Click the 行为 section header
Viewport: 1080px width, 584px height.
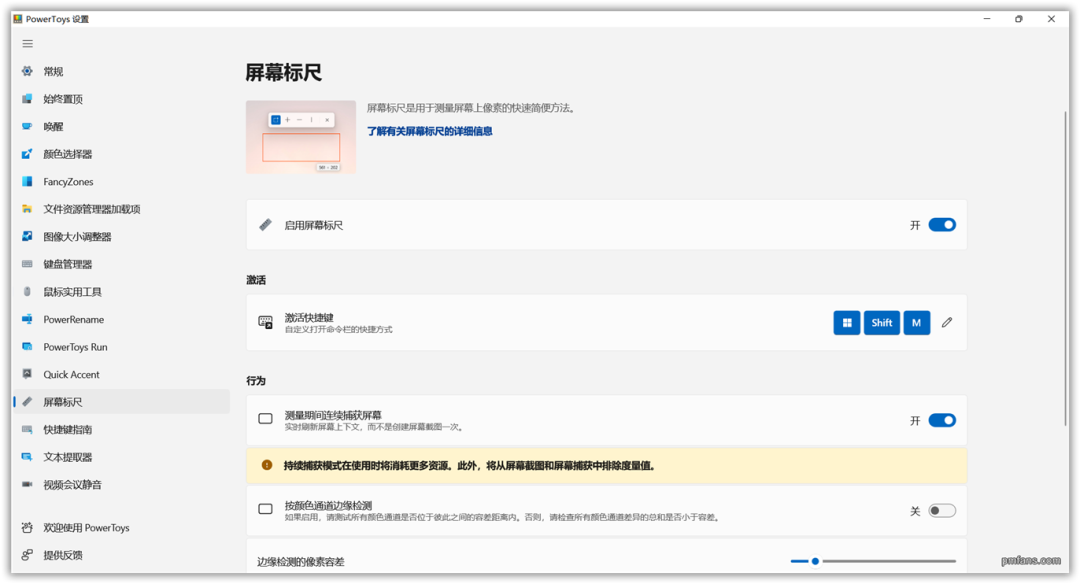pyautogui.click(x=256, y=380)
